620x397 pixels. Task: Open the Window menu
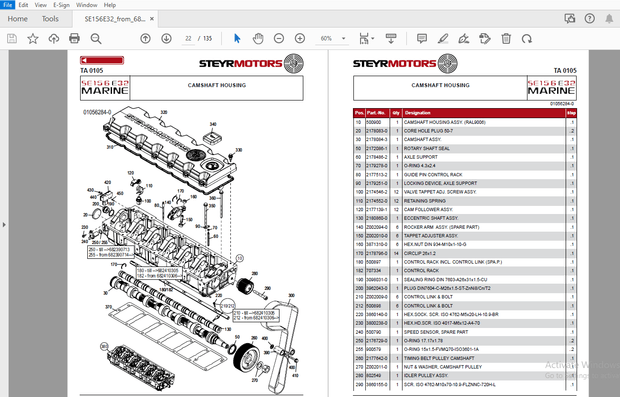(x=87, y=5)
